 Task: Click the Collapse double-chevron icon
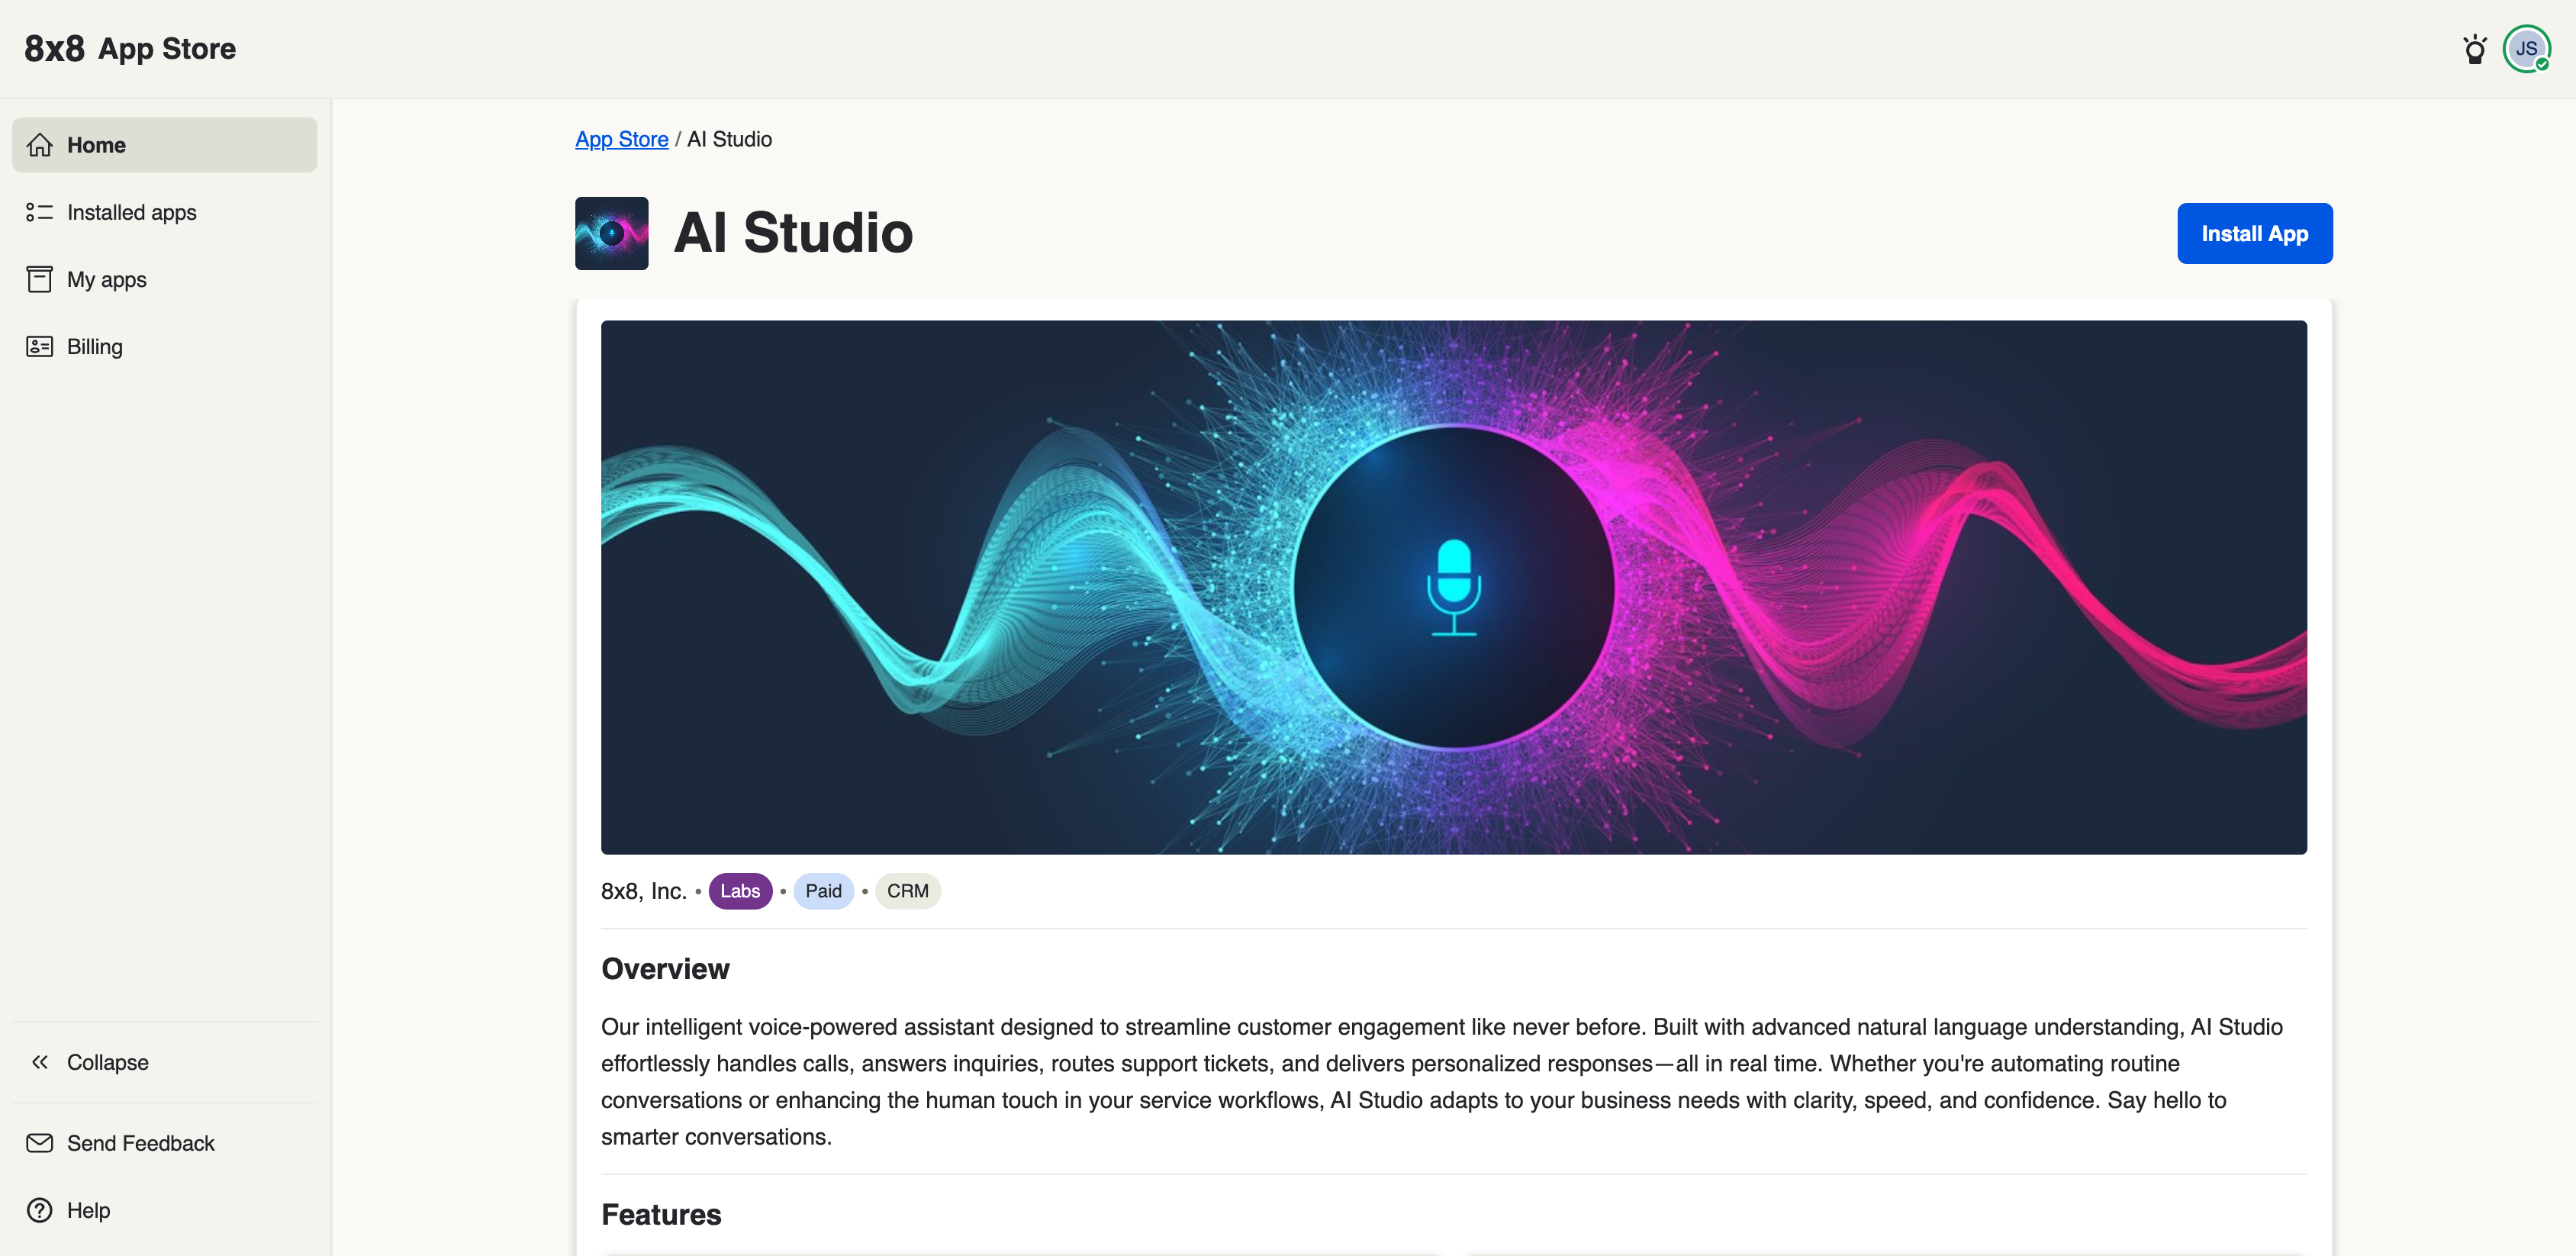coord(40,1062)
